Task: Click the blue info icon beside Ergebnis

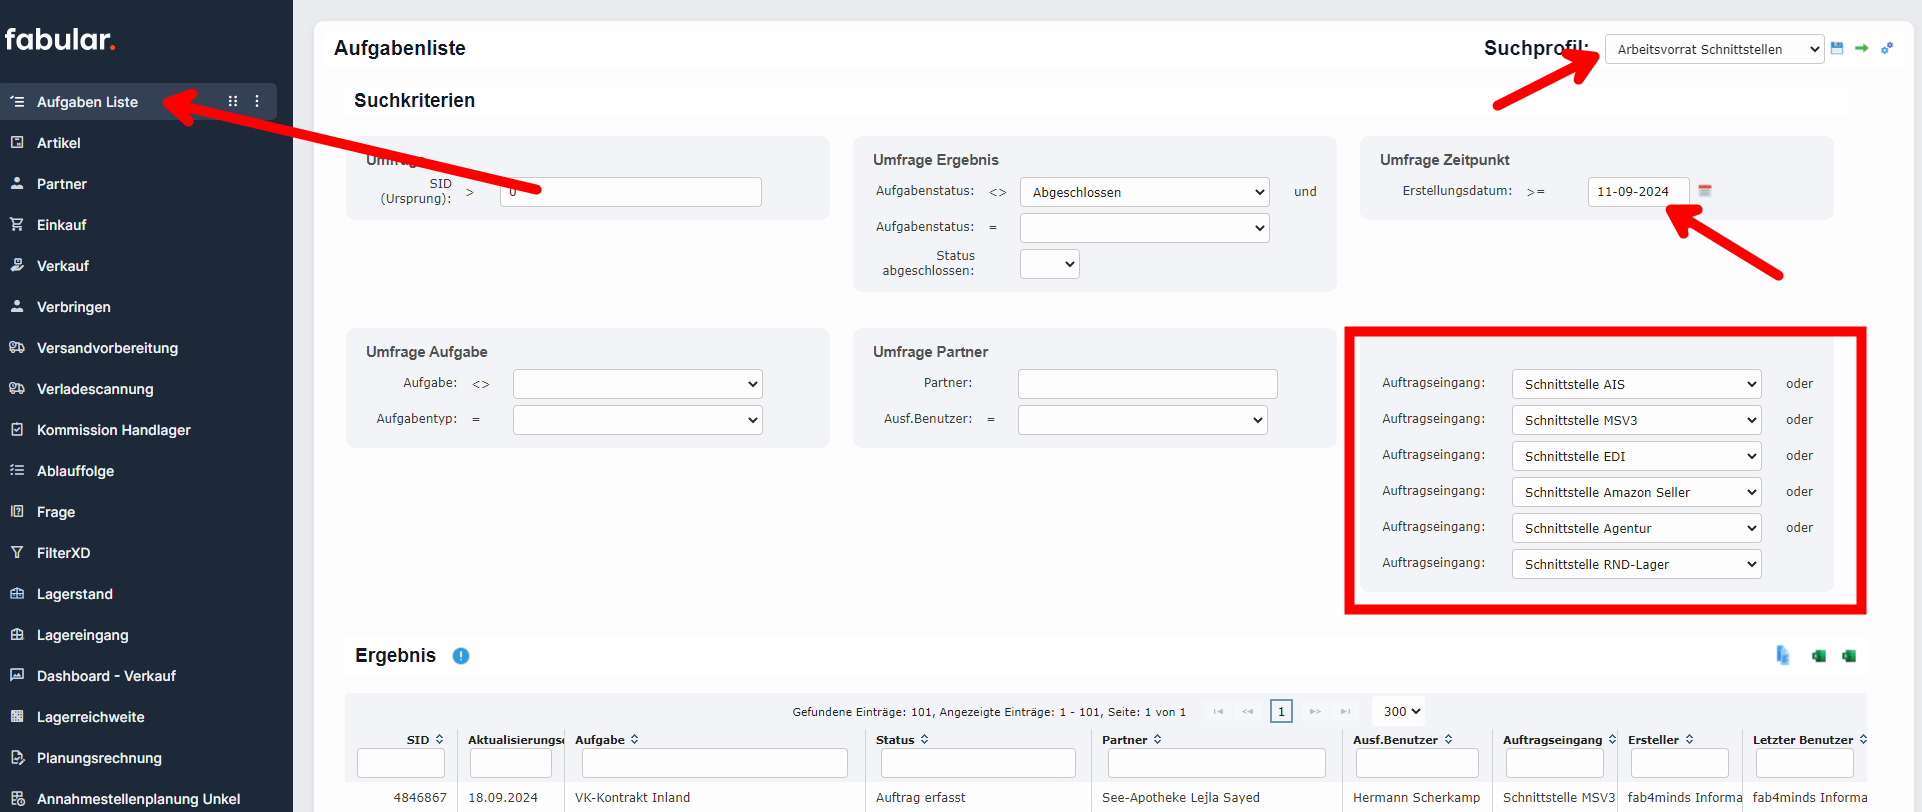Action: click(x=461, y=656)
